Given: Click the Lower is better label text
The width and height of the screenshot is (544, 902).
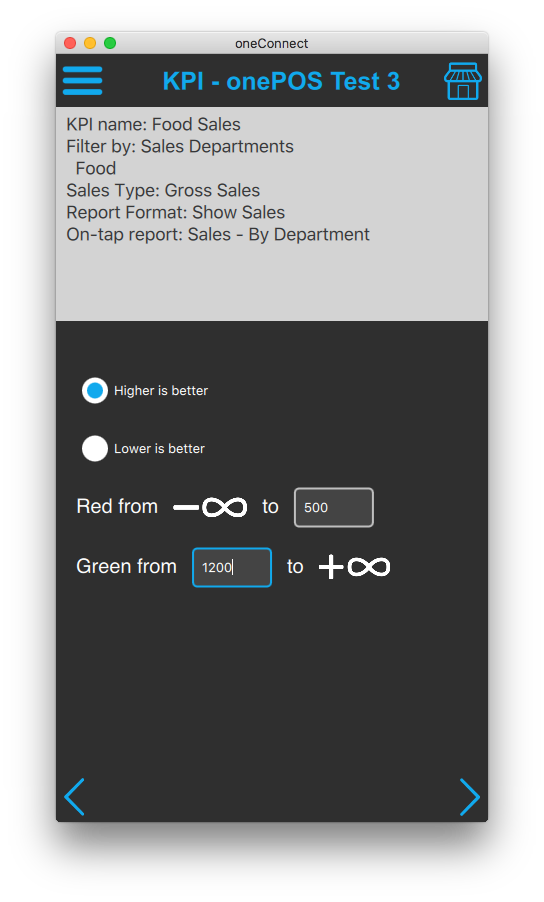Looking at the screenshot, I should point(159,449).
